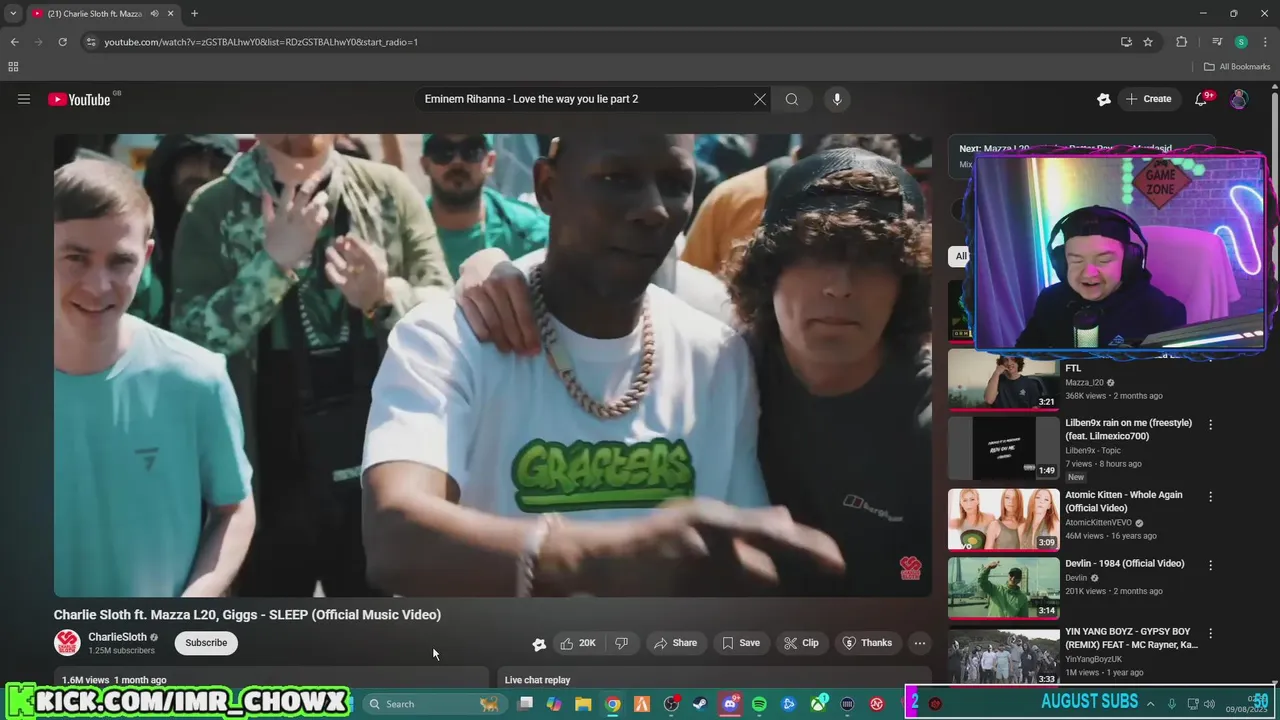Share the SLEEP music video
Screen dimensions: 1280x720
point(675,643)
